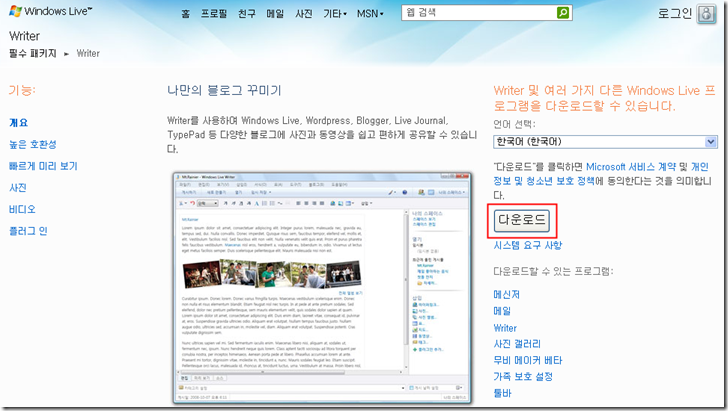Click the 메신저 program link
This screenshot has width=728, height=411.
tap(506, 294)
